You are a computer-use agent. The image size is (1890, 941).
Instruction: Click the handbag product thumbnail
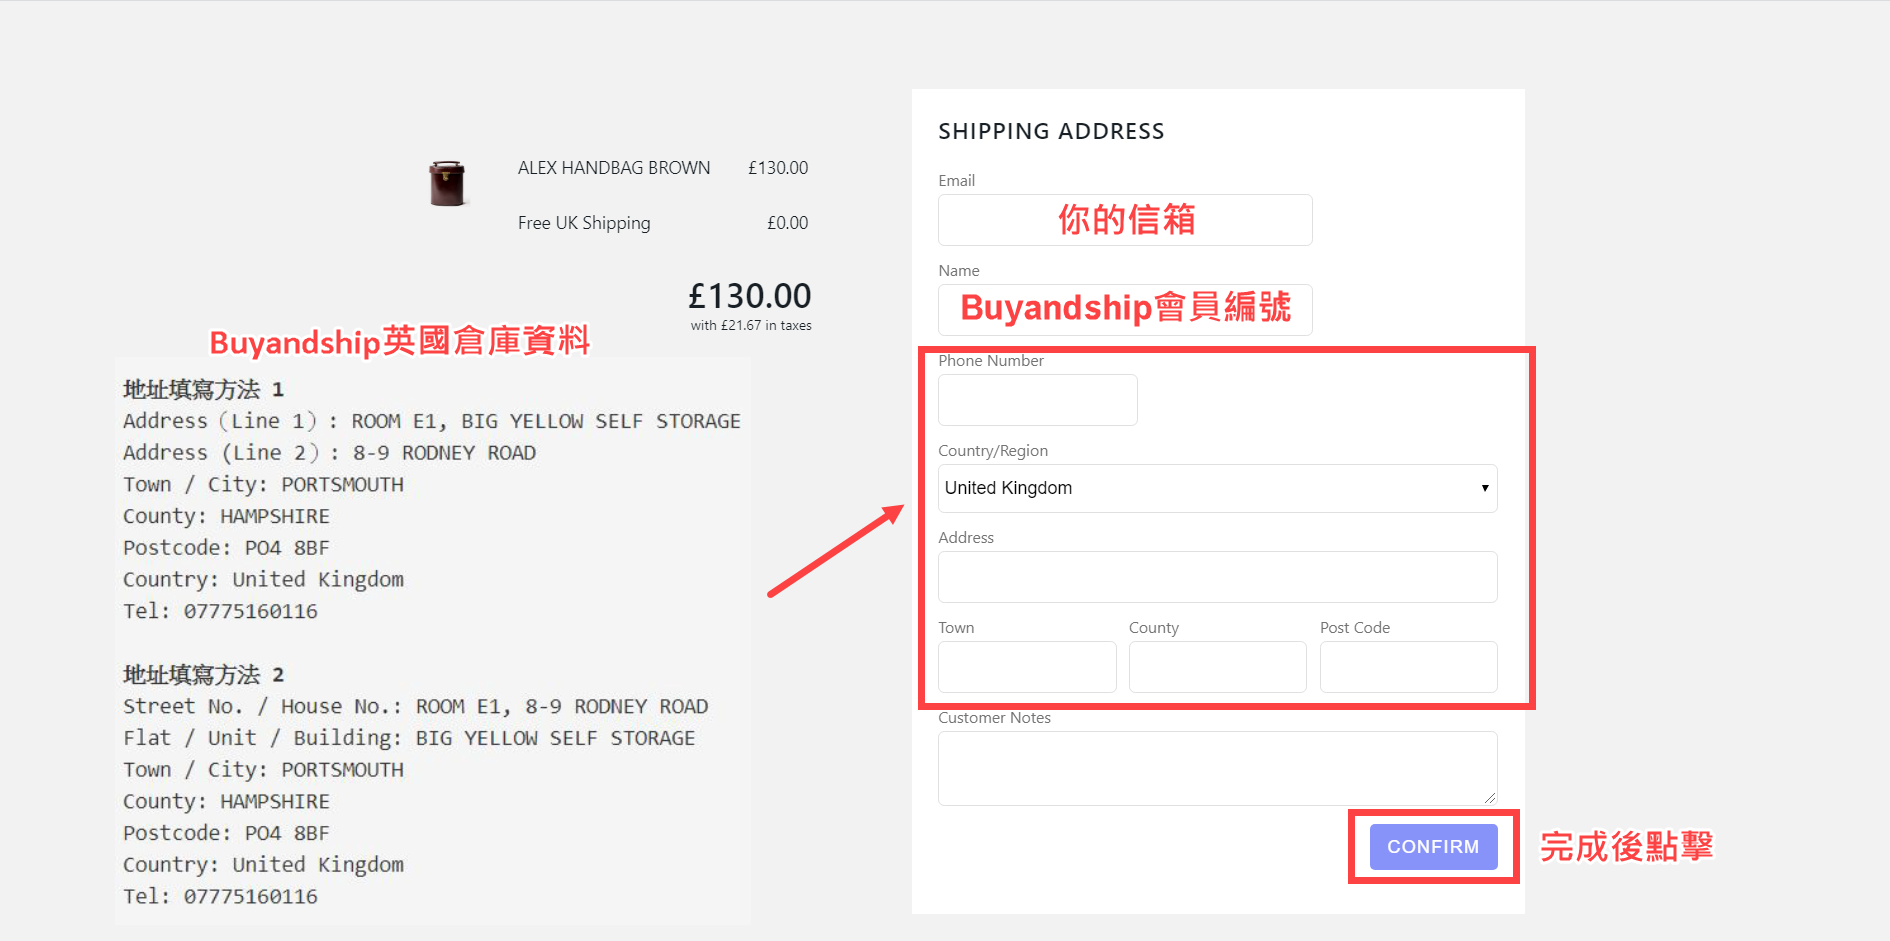(447, 183)
